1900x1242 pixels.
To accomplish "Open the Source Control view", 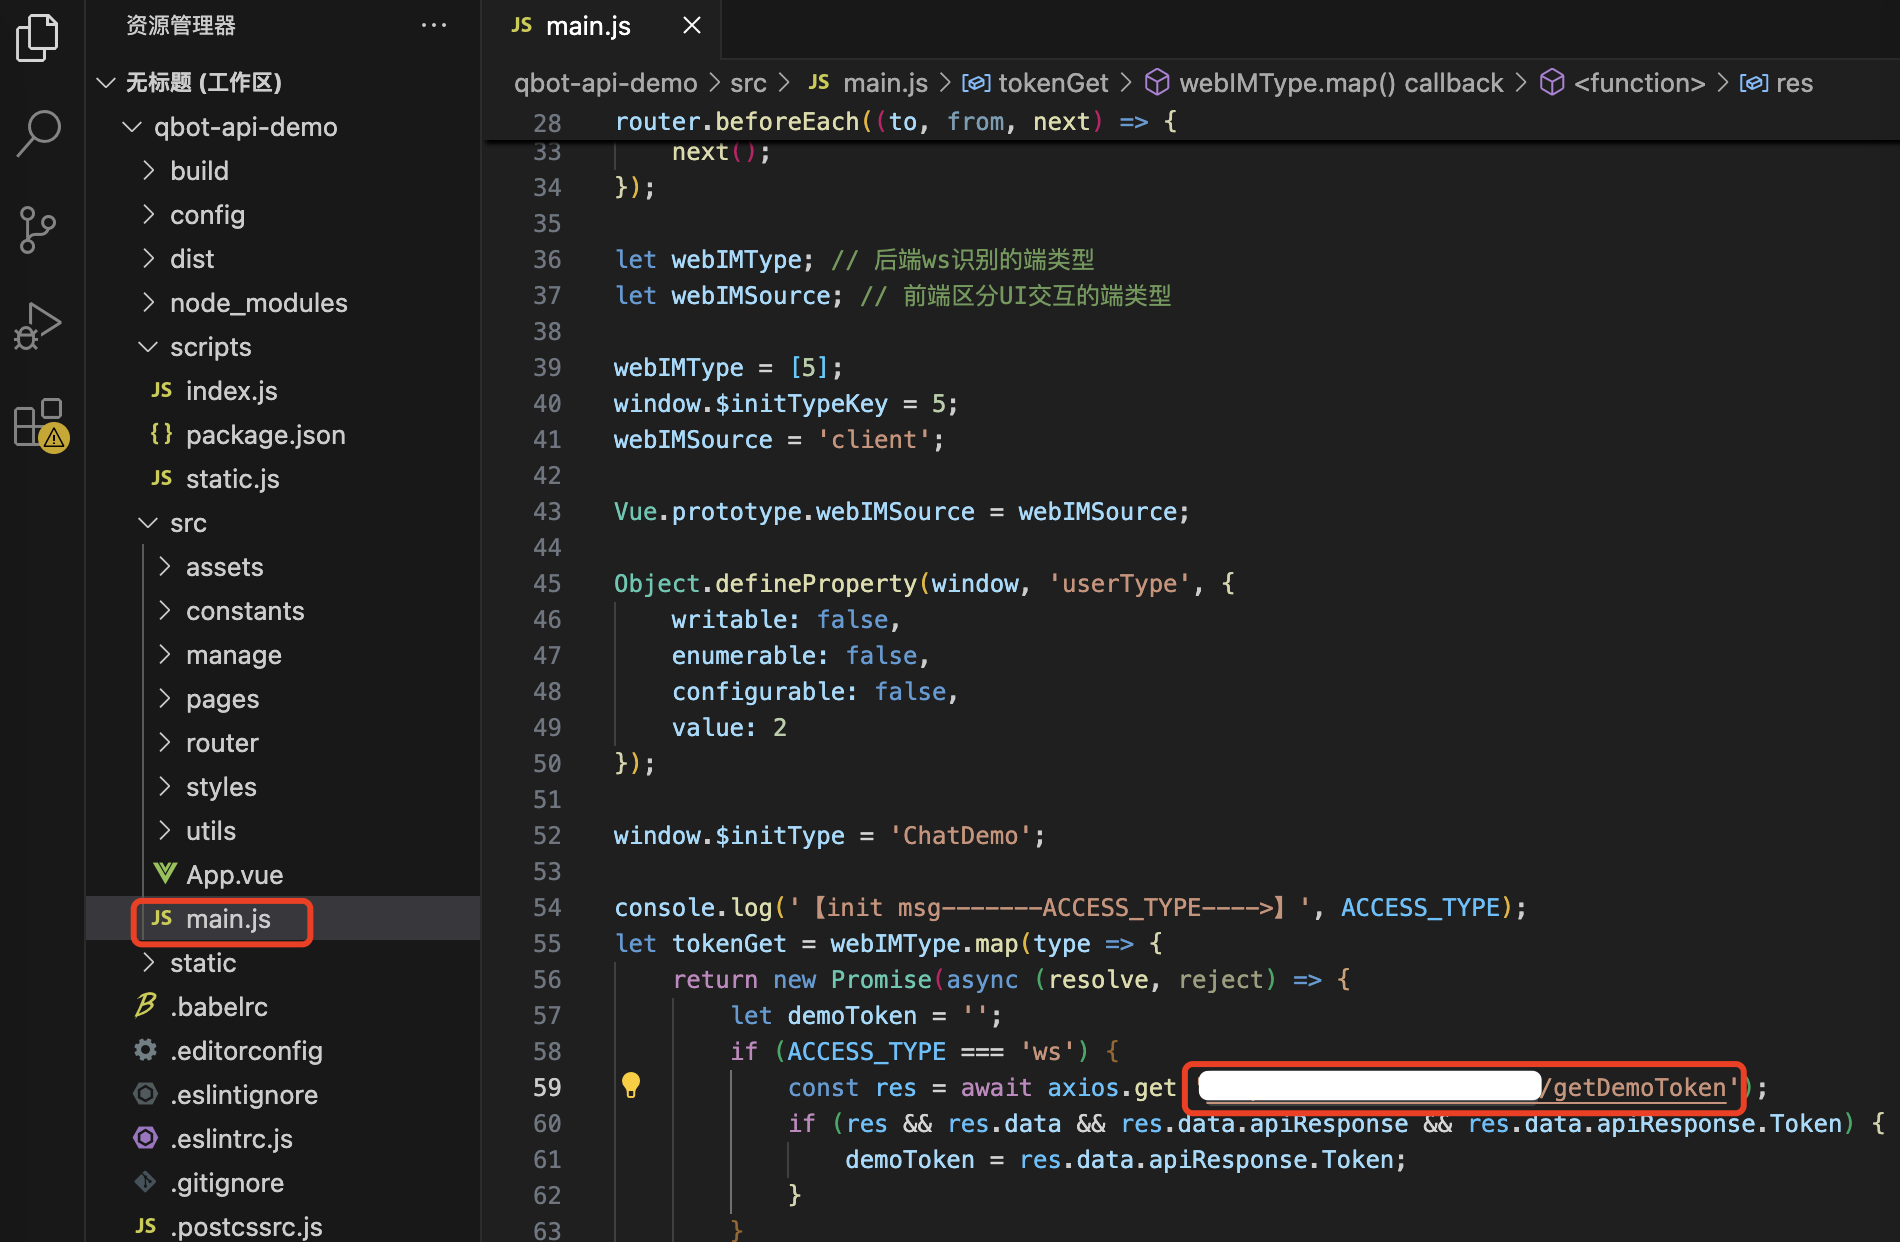I will click(38, 230).
